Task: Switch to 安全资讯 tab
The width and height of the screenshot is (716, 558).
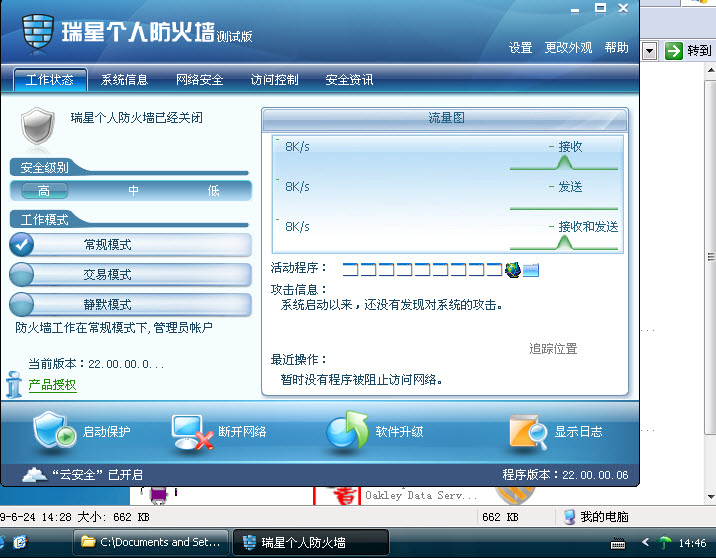Action: tap(349, 80)
